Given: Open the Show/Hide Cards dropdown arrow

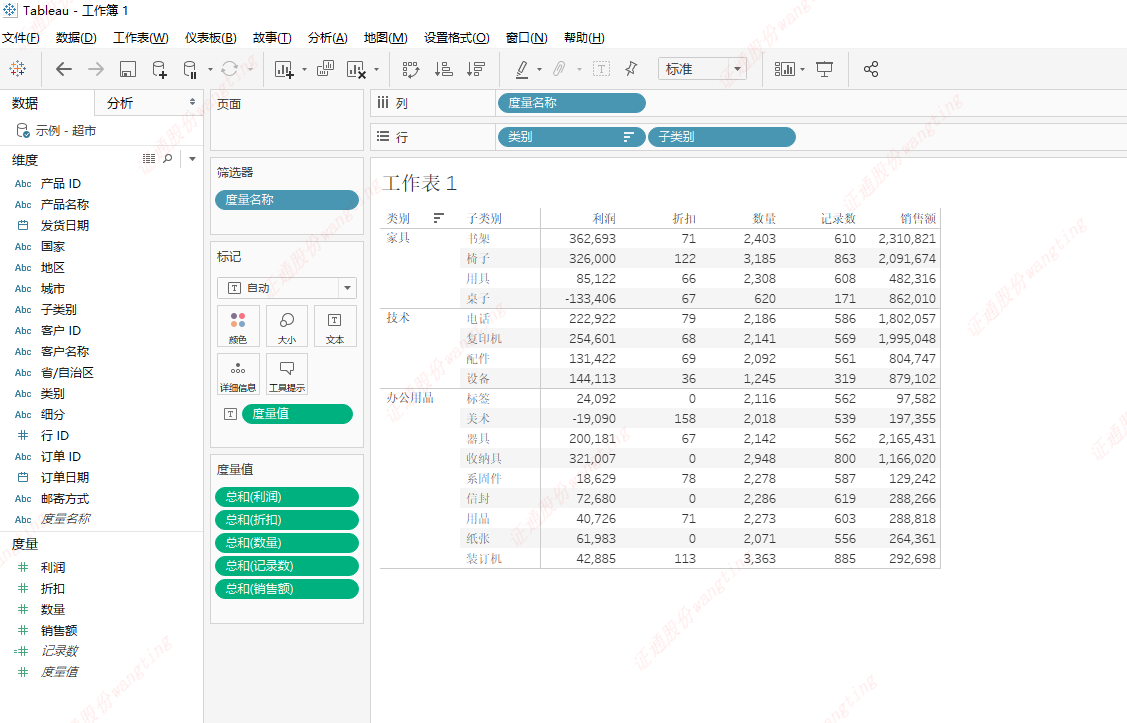Looking at the screenshot, I should pos(802,70).
